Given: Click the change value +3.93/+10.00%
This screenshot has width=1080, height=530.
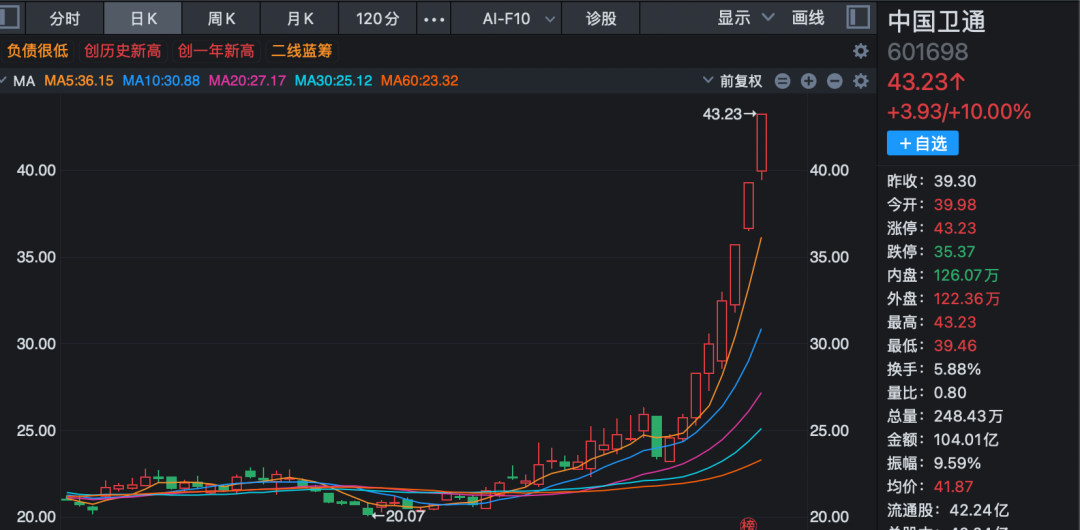Looking at the screenshot, I should tap(959, 112).
